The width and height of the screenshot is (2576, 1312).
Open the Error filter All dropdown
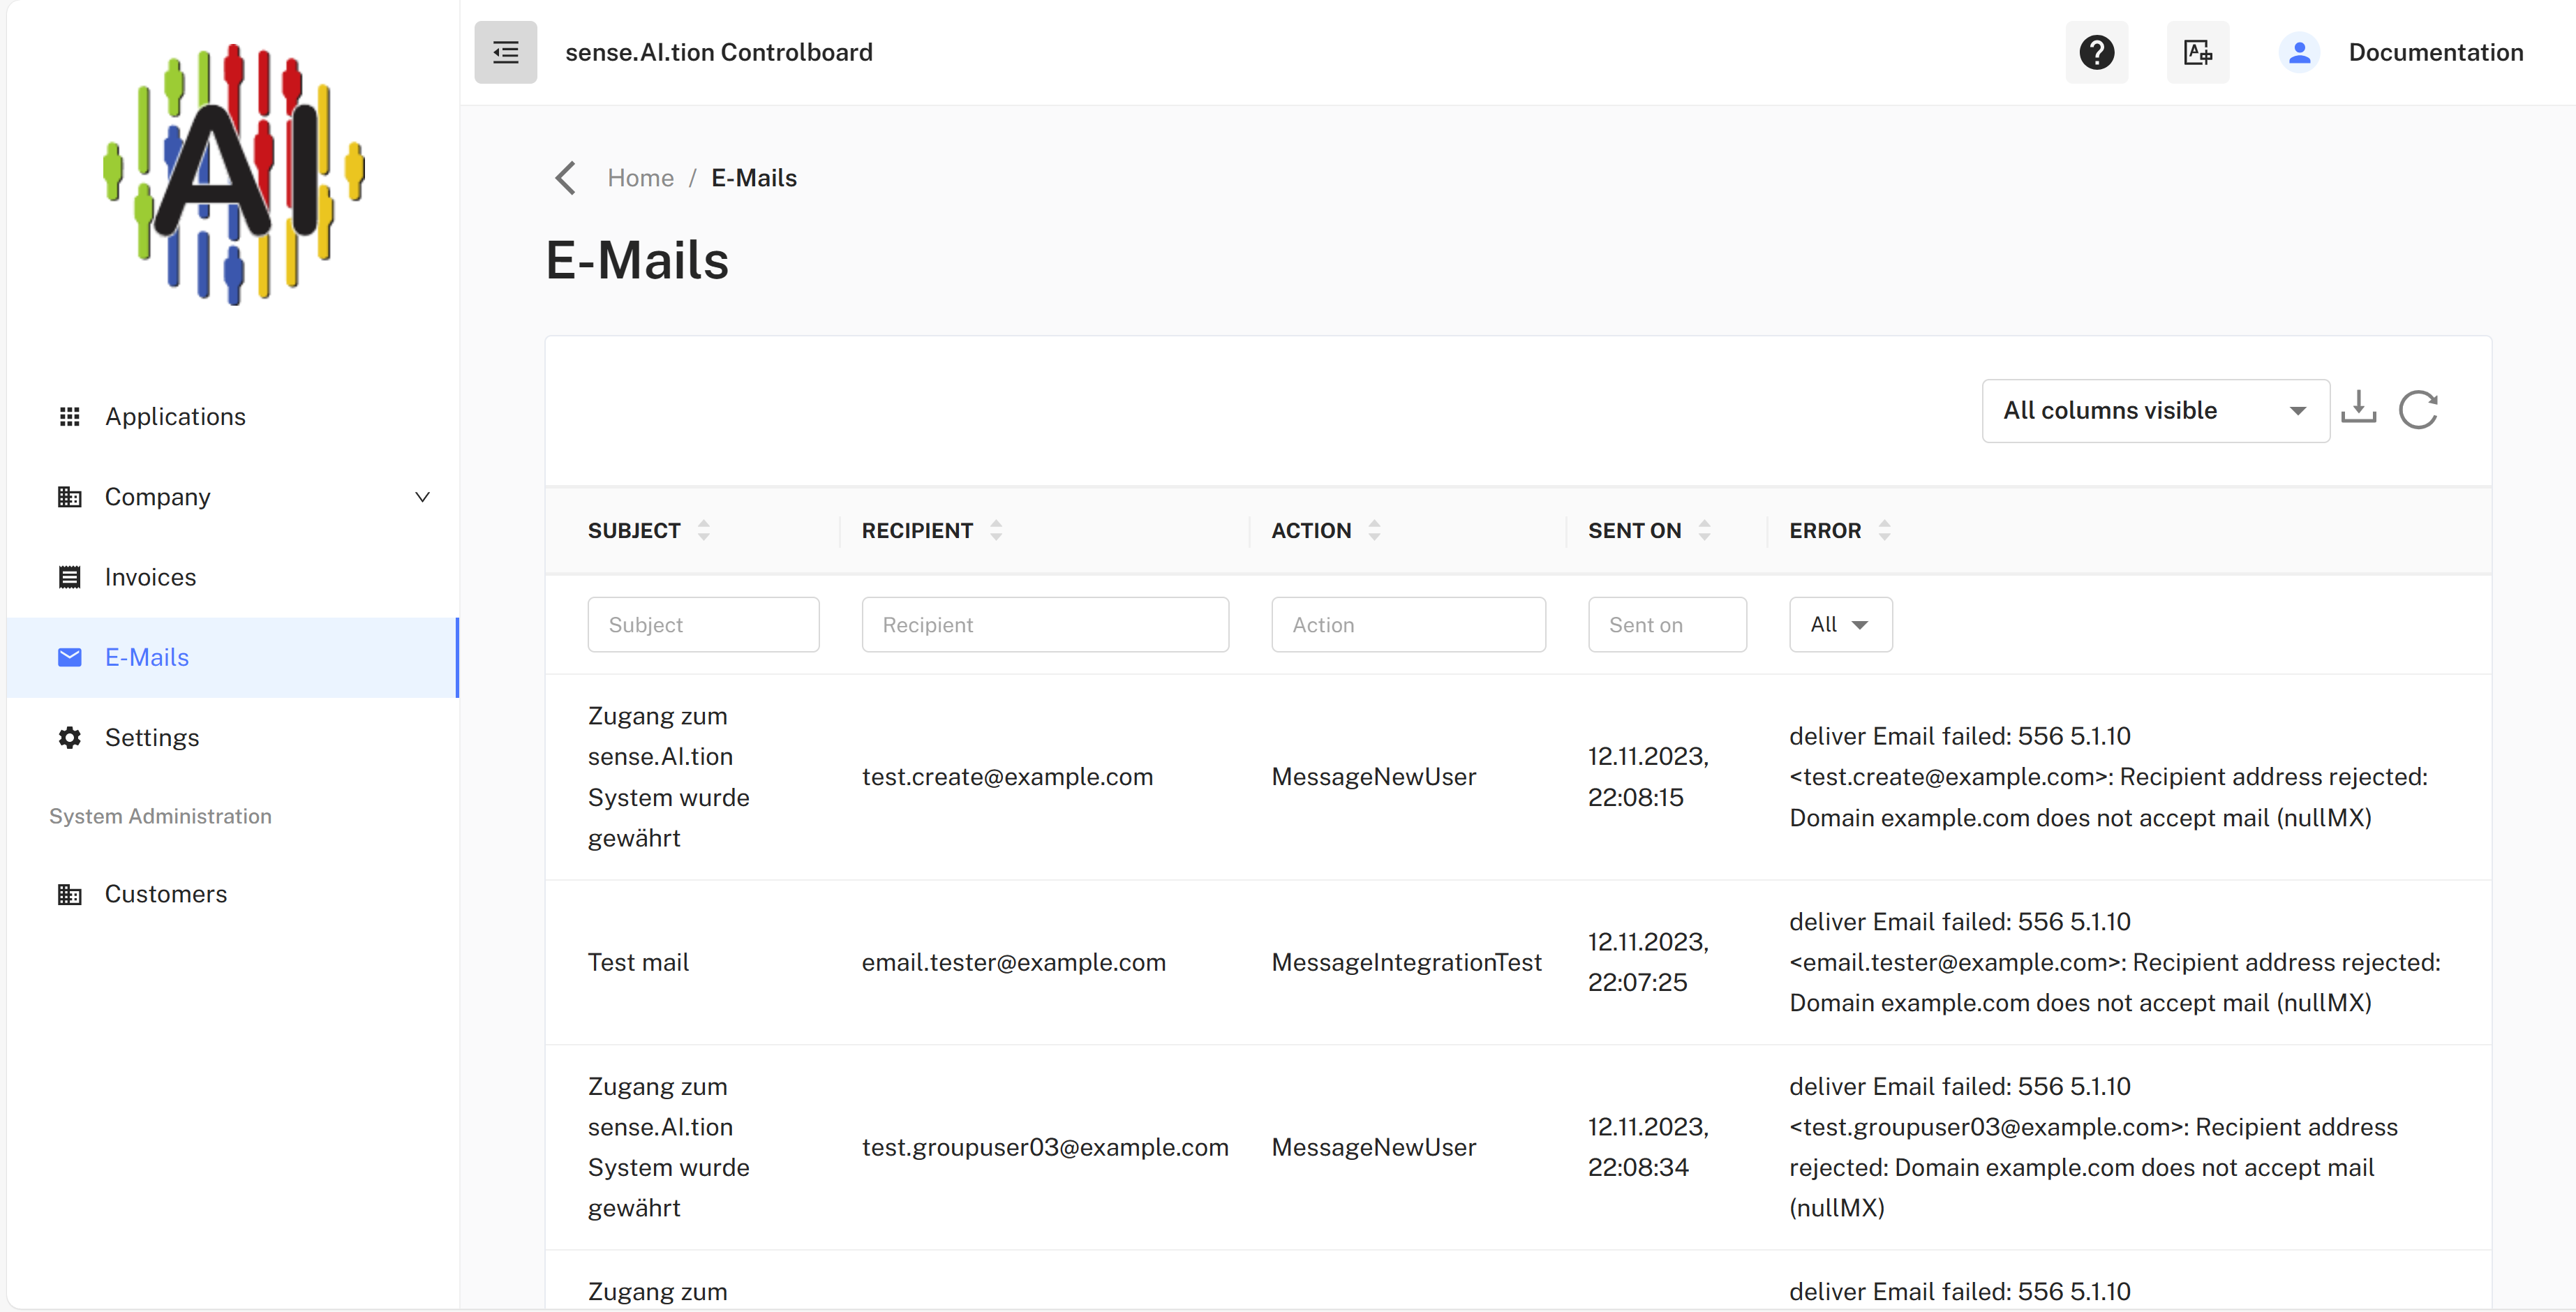pos(1840,624)
